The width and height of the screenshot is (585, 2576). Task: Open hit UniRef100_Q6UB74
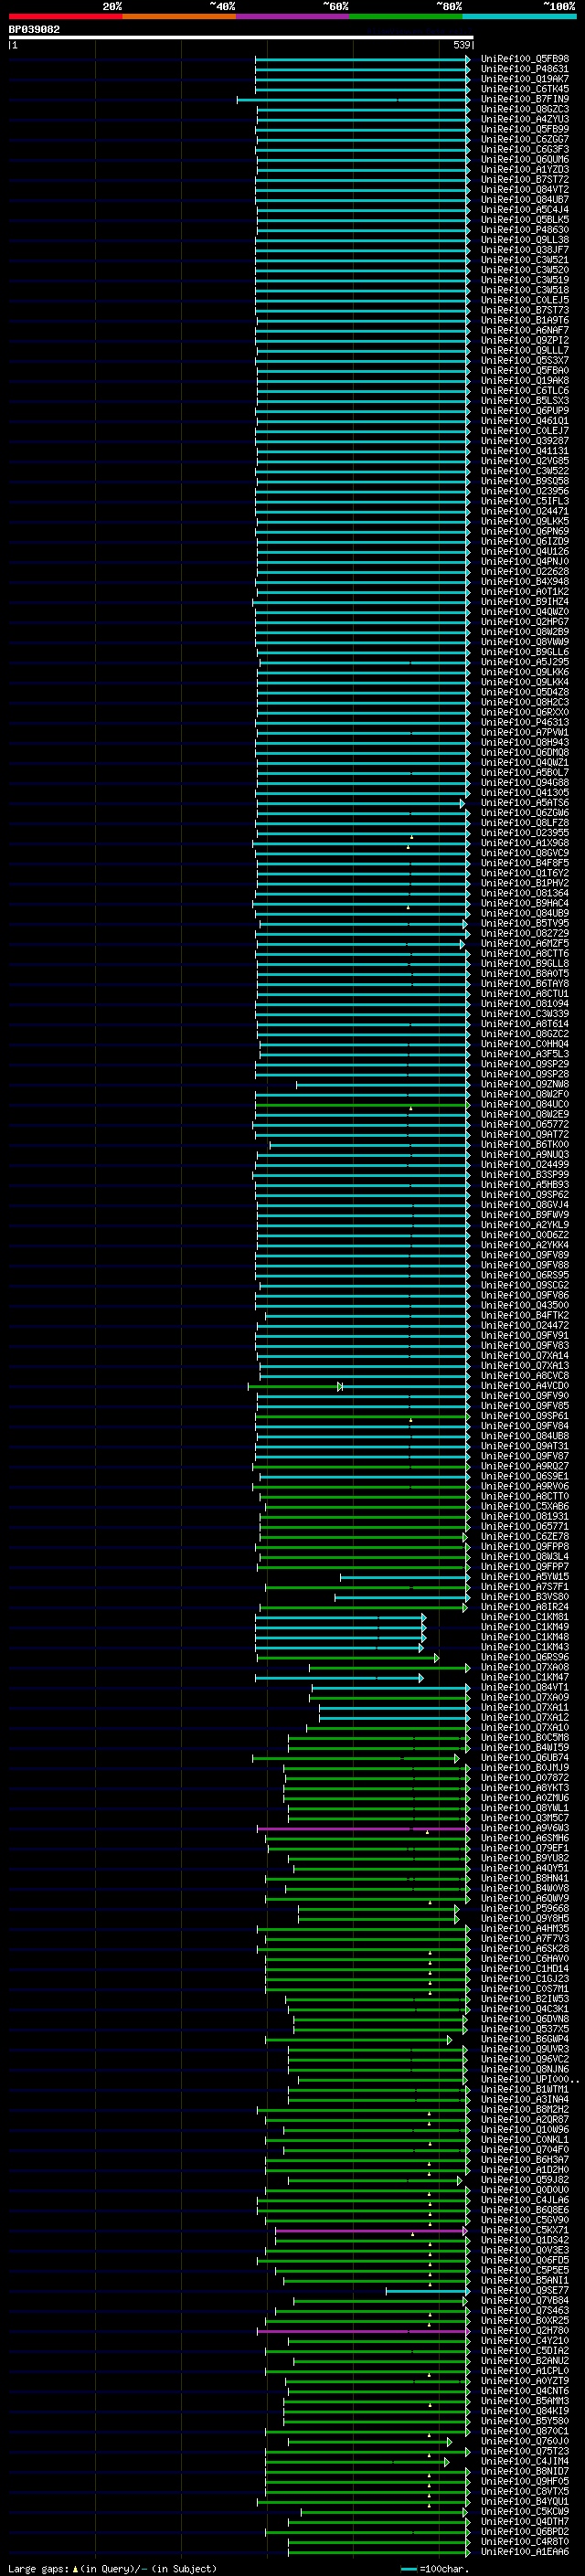tap(524, 1758)
